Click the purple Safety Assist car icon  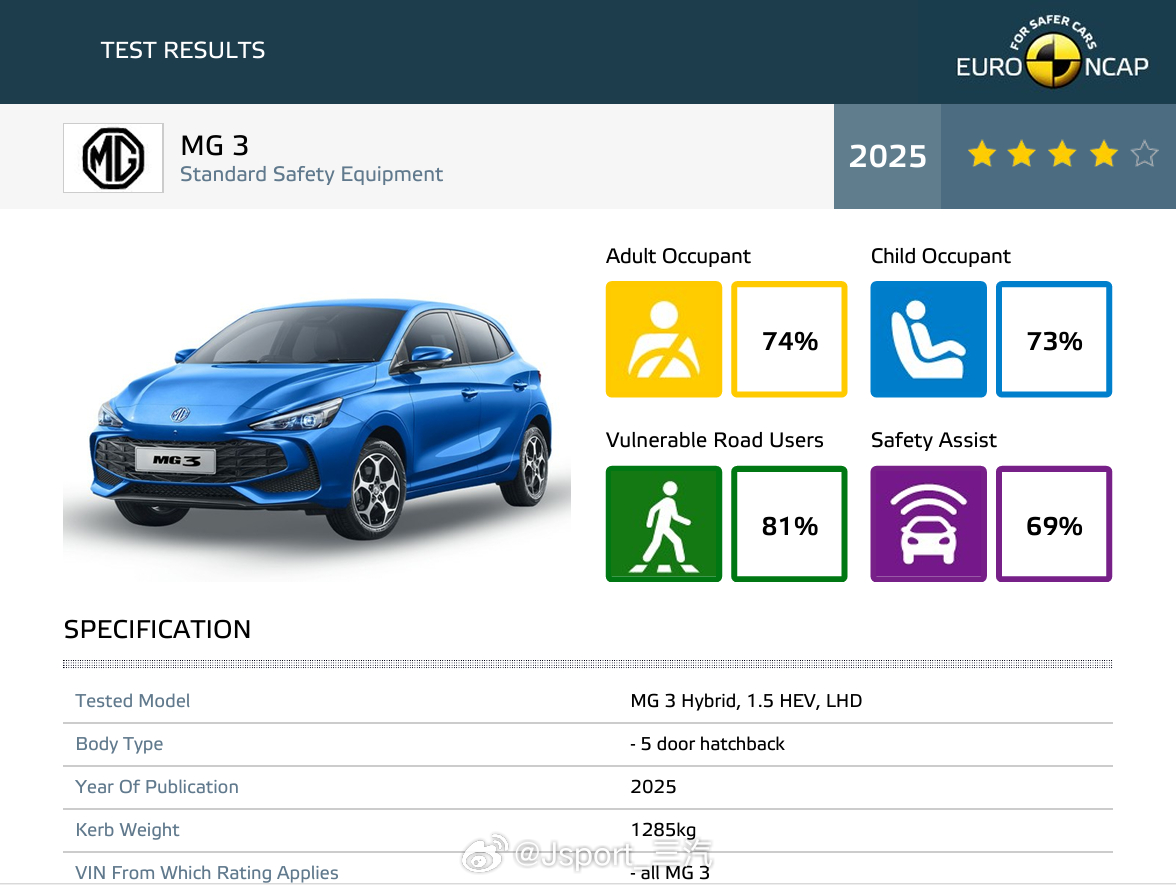pyautogui.click(x=928, y=524)
